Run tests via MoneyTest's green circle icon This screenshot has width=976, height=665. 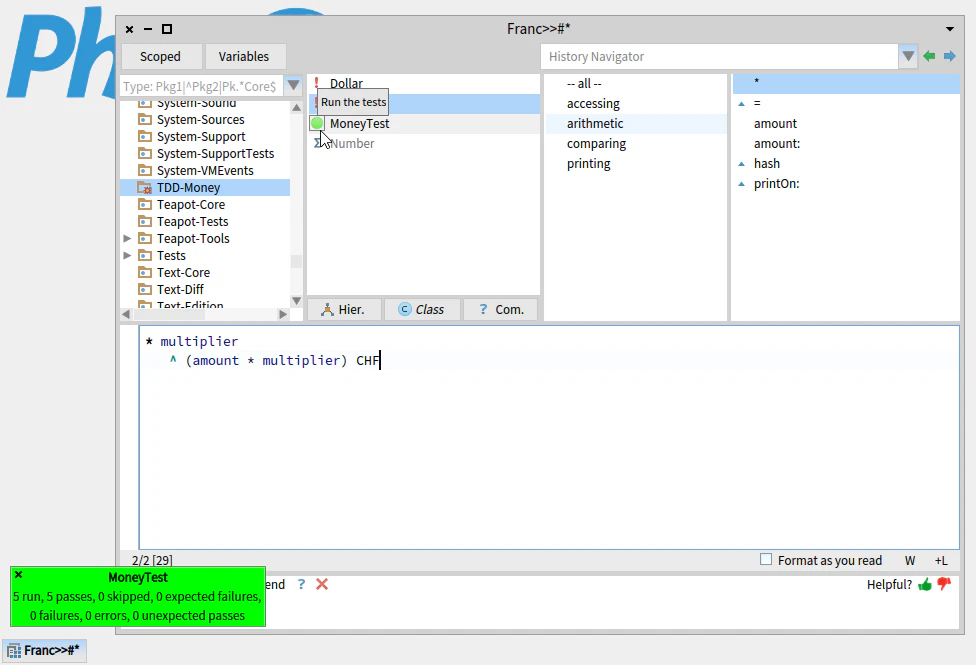(x=317, y=123)
